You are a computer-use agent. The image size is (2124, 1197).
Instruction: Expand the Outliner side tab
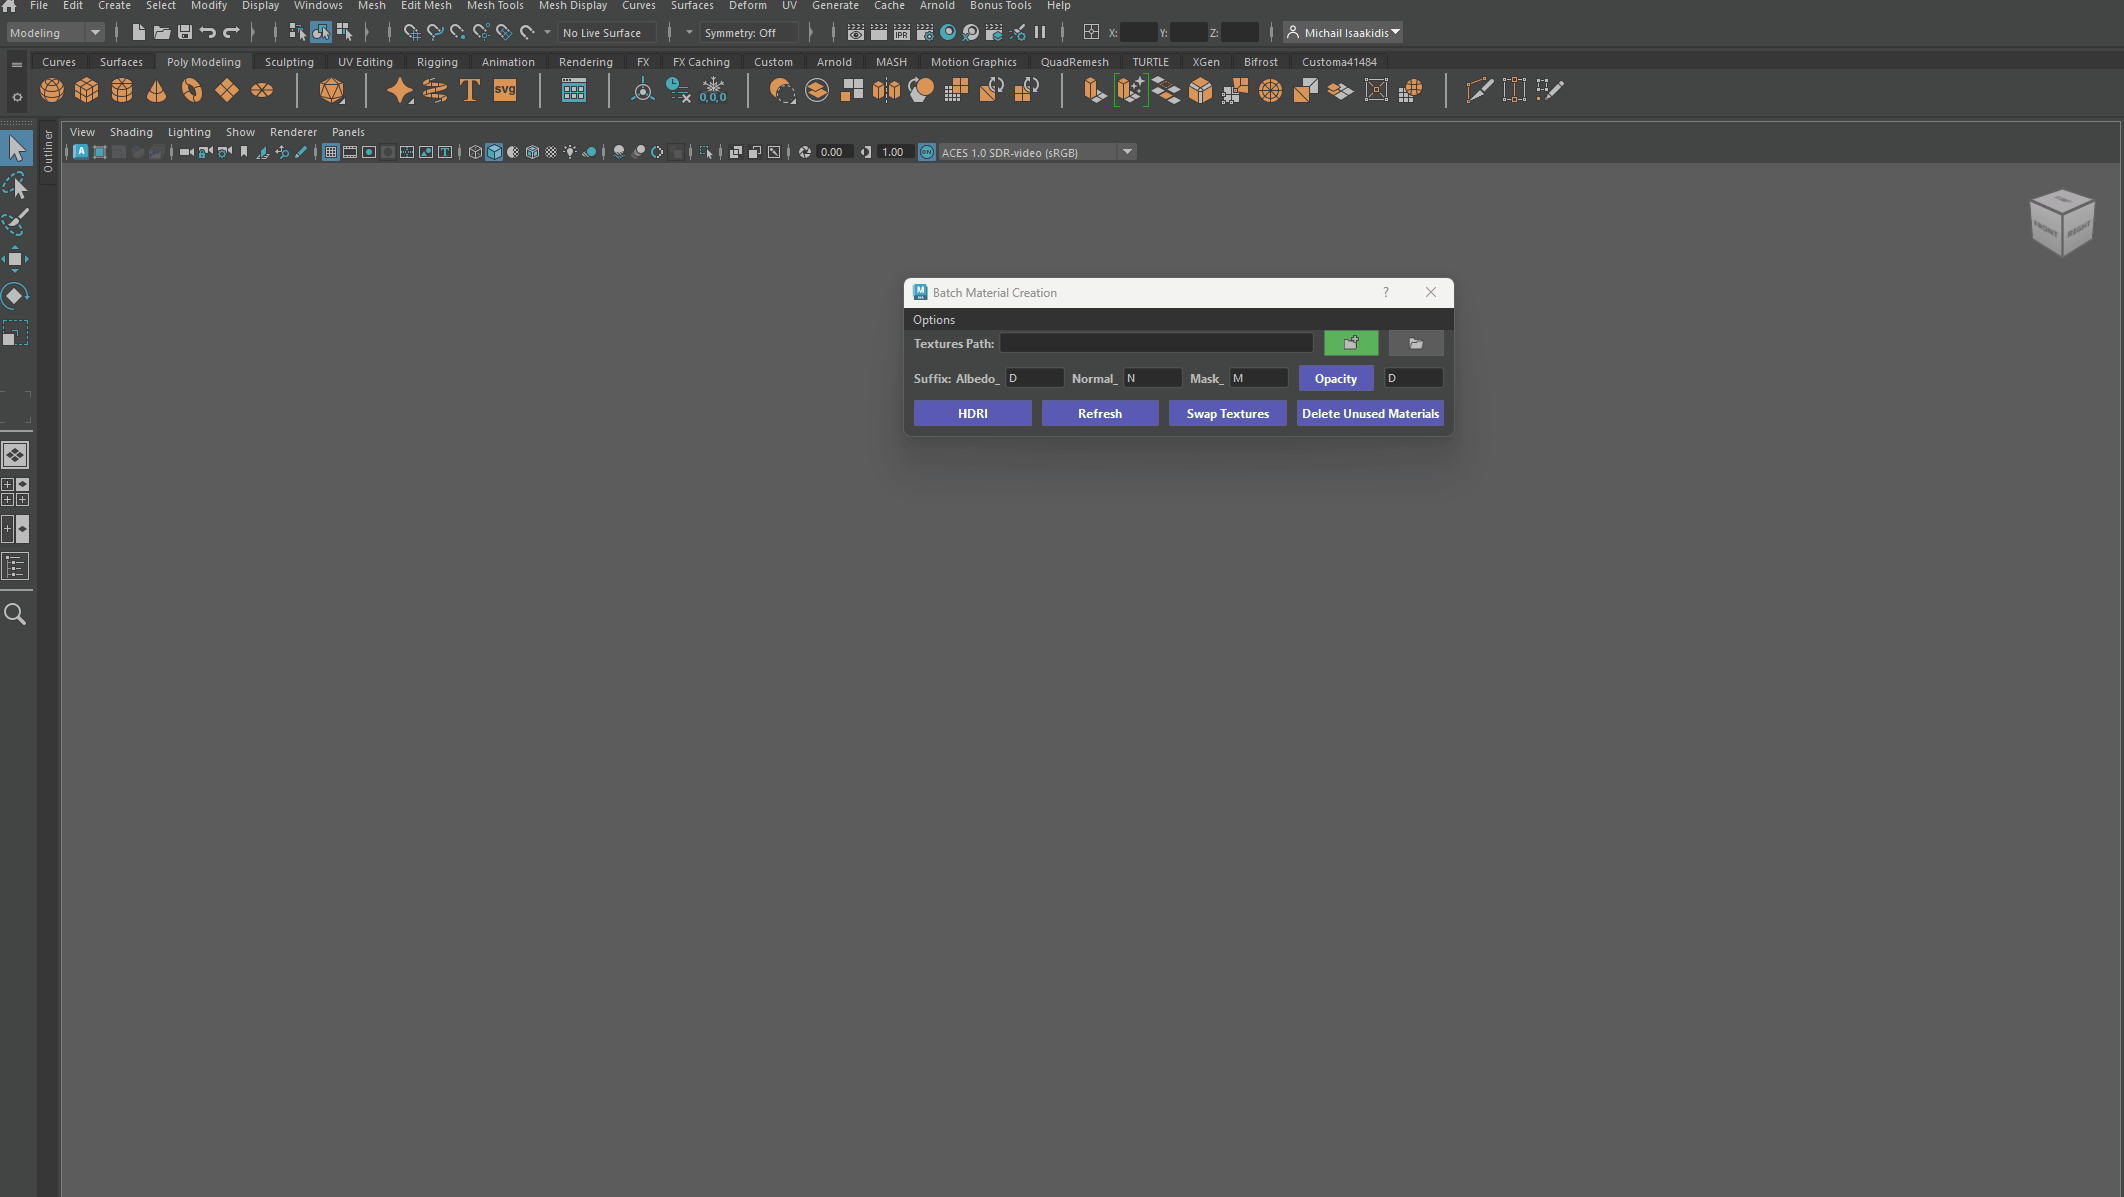(x=48, y=152)
